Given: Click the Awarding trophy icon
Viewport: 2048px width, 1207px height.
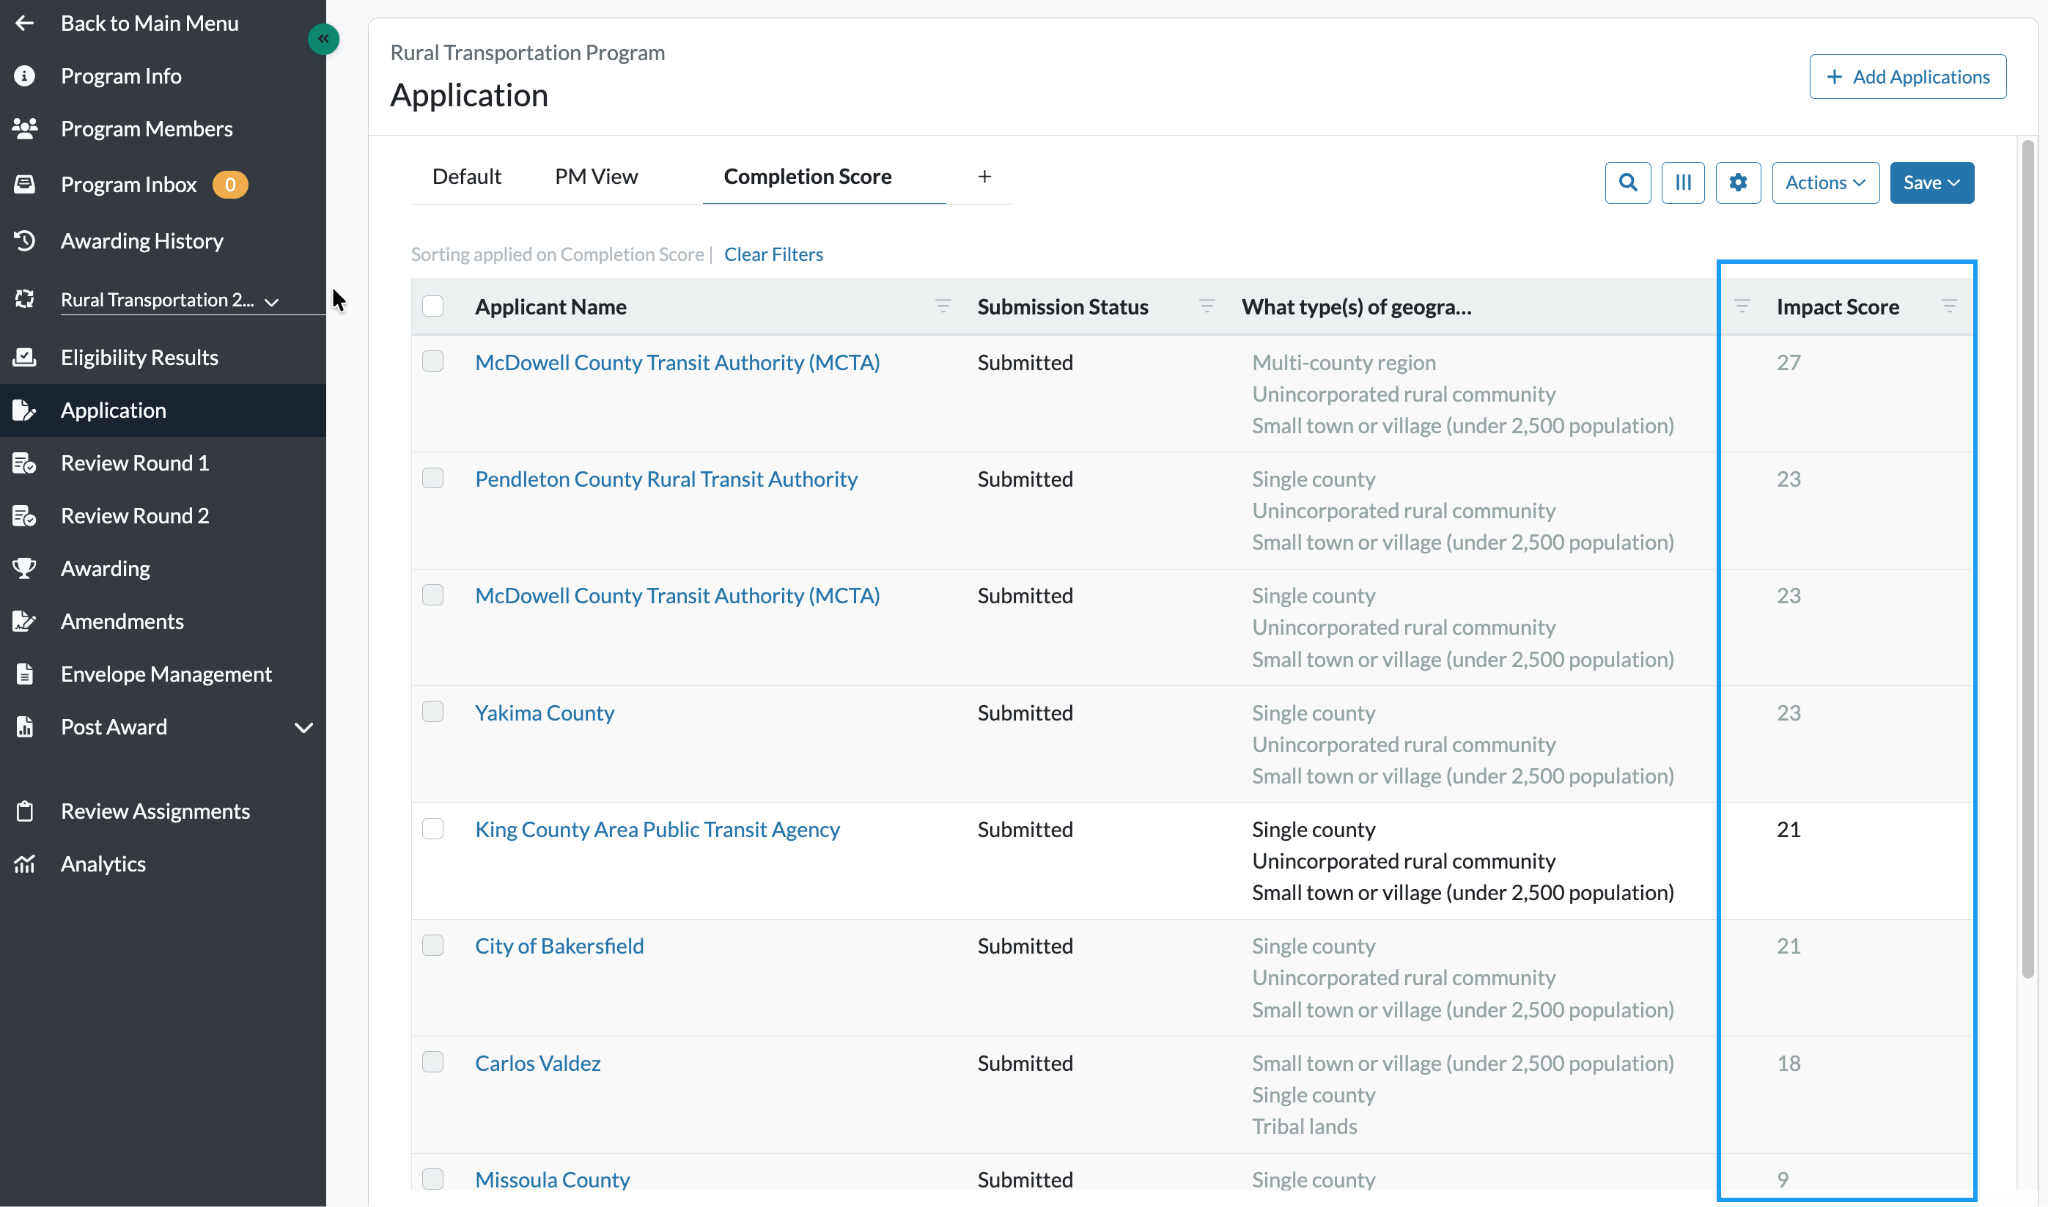Looking at the screenshot, I should (24, 568).
